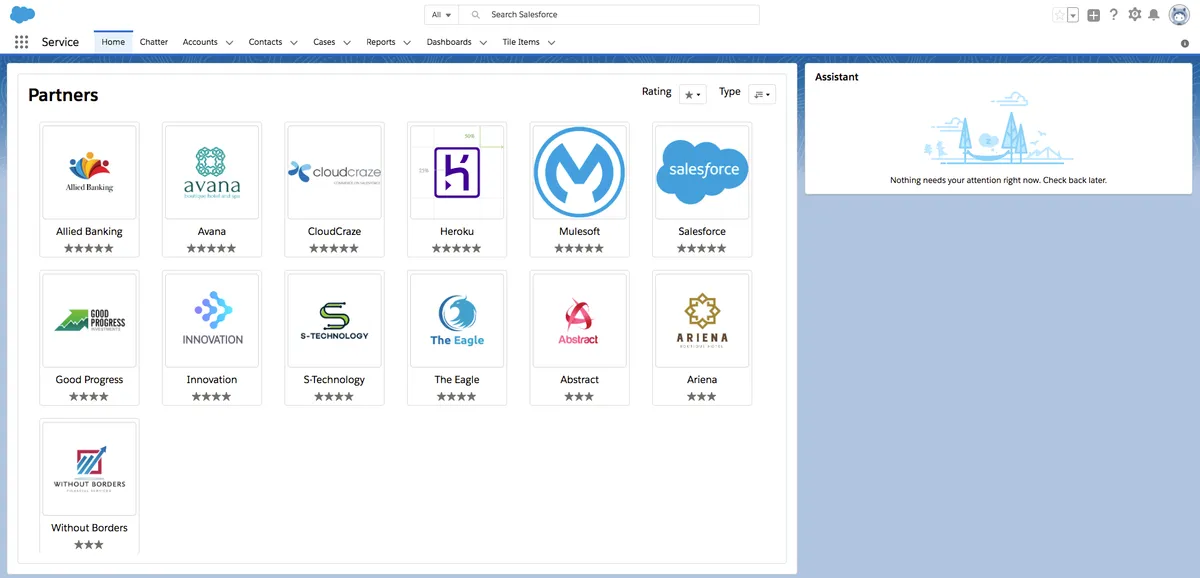Open the user profile avatar

point(1179,15)
